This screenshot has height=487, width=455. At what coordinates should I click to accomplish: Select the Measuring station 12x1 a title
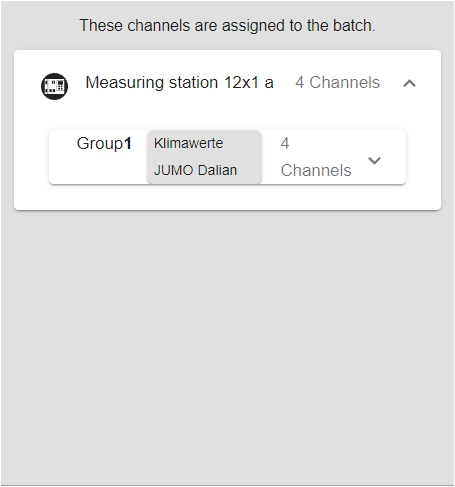click(x=179, y=83)
